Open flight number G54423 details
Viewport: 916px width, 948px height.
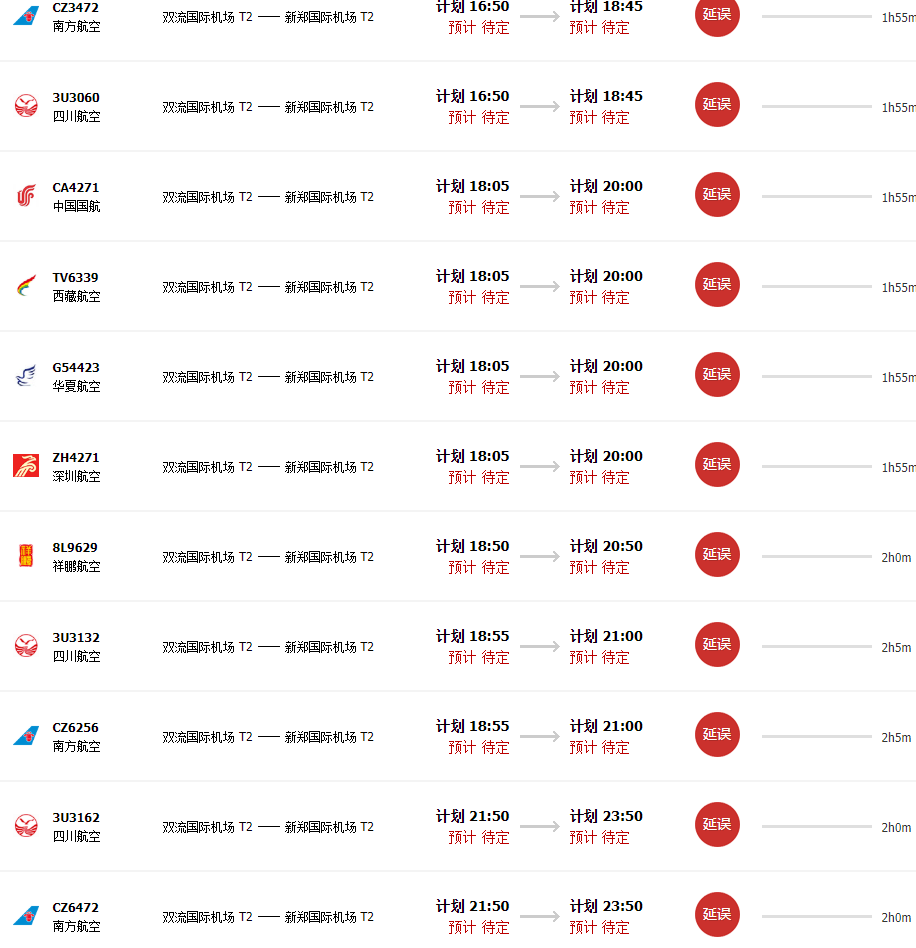tap(76, 368)
